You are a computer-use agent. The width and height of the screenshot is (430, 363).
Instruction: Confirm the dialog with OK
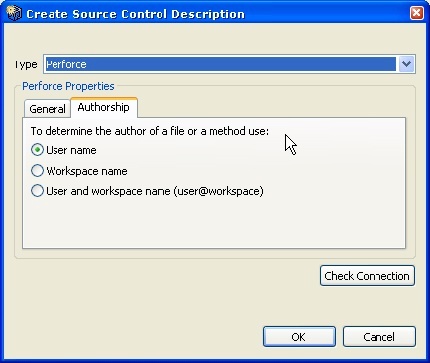tap(299, 337)
